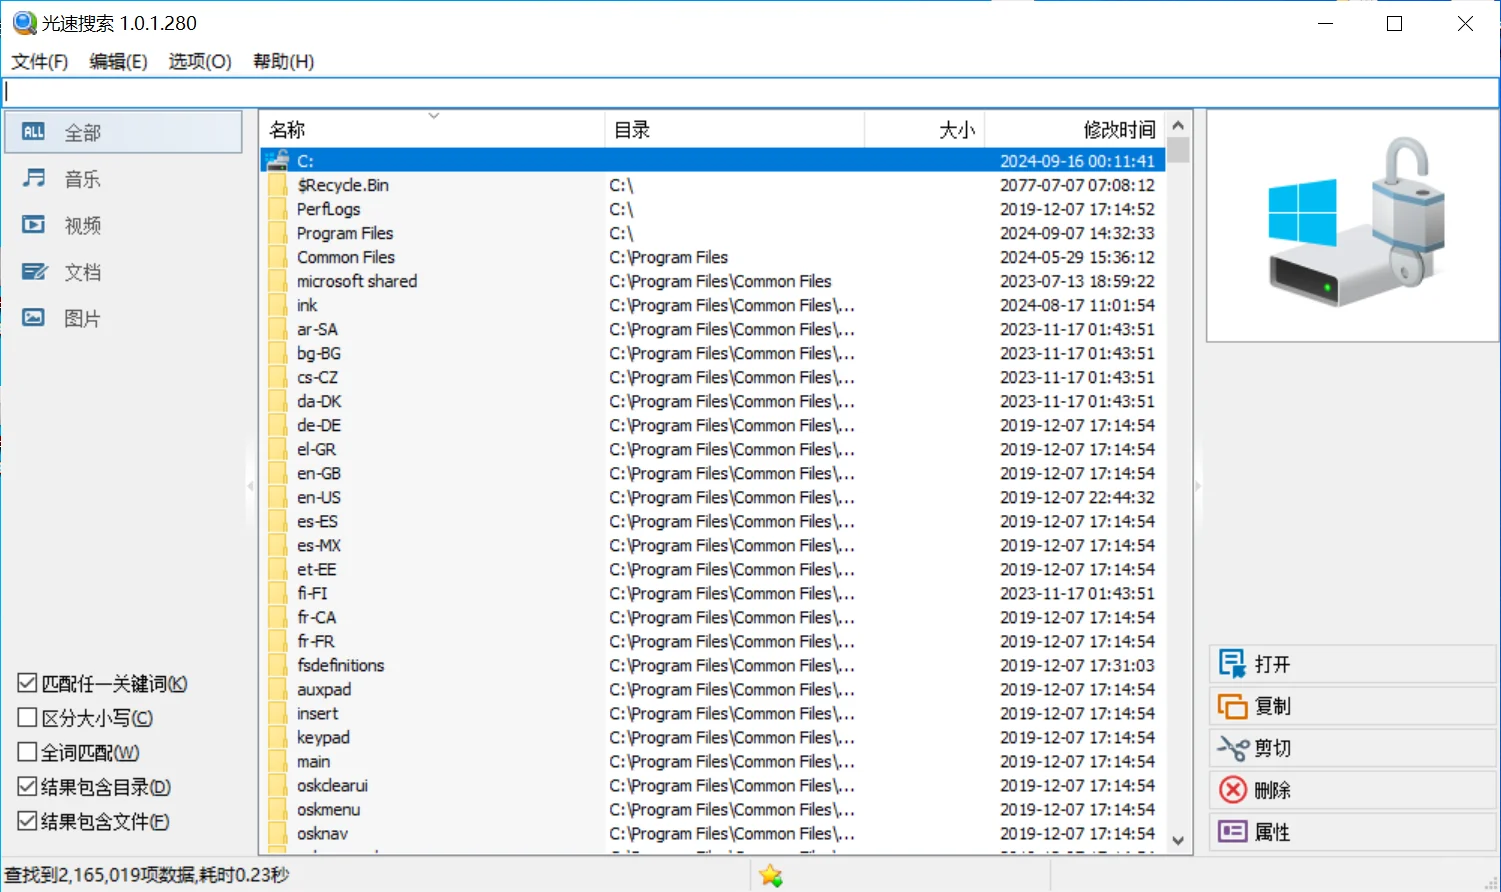This screenshot has width=1501, height=892.
Task: Click the folder icon next to Program Files
Action: (x=278, y=233)
